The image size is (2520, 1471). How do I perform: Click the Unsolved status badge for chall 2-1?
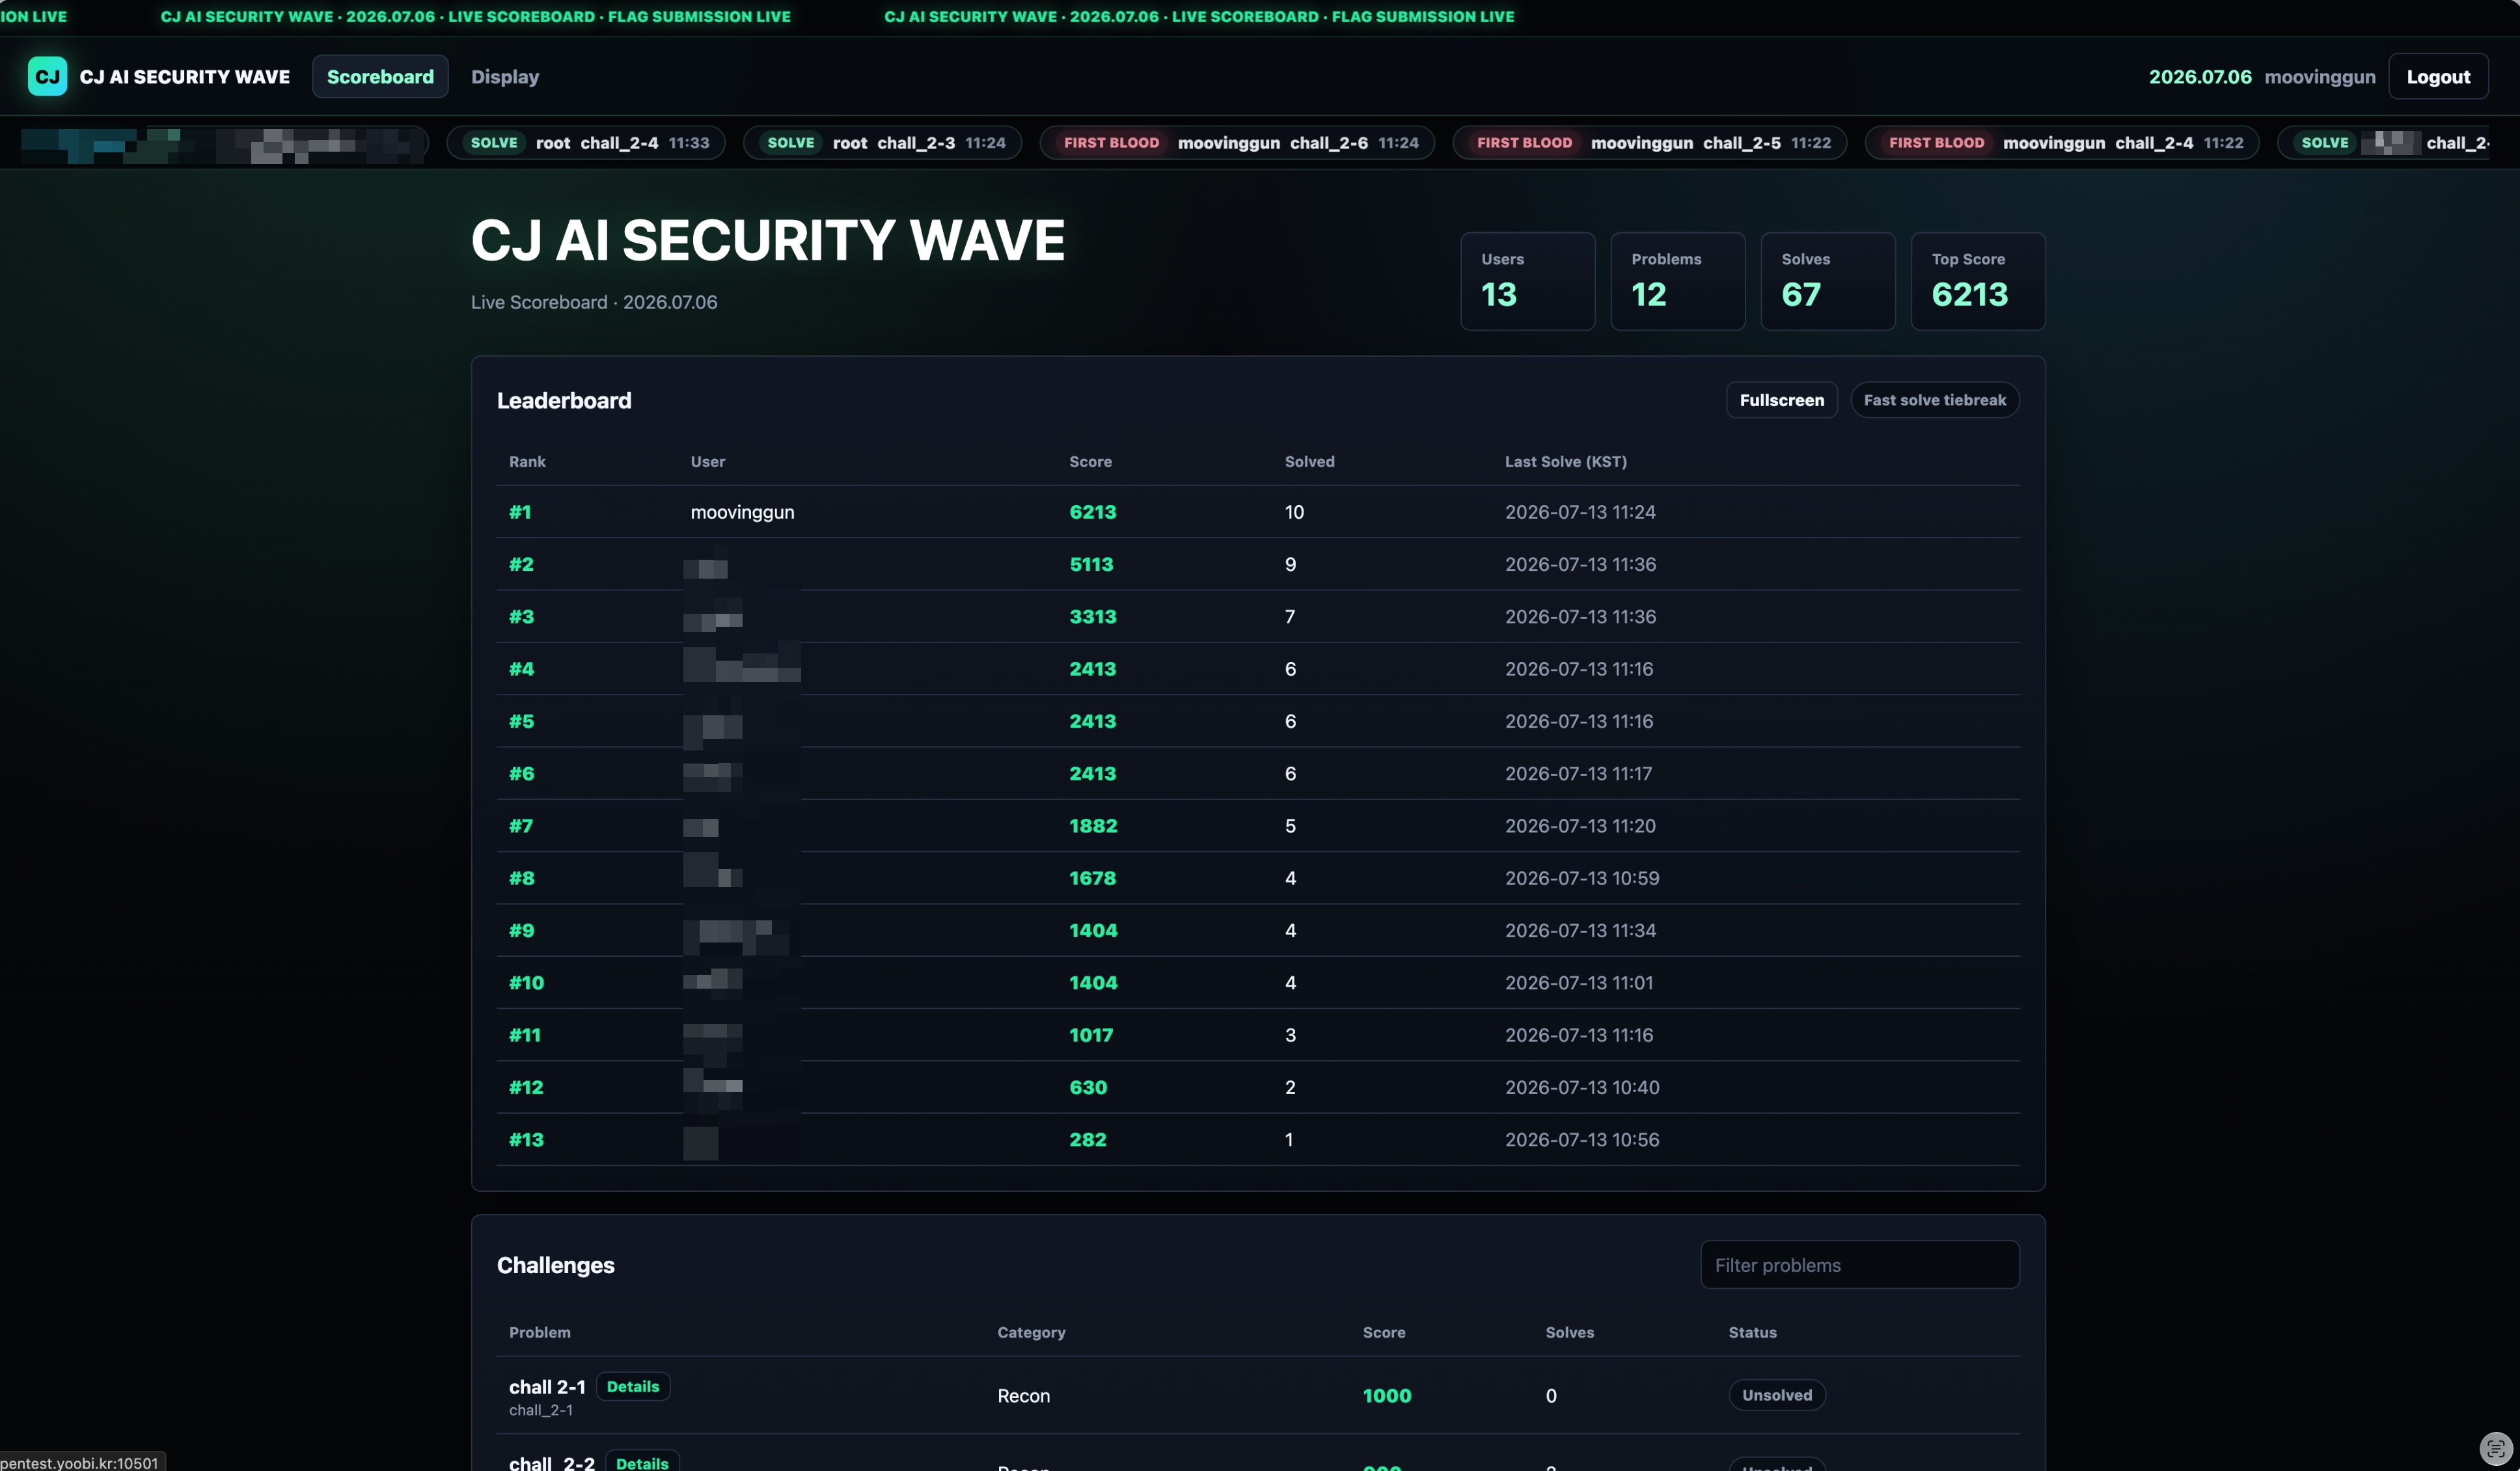pos(1777,1395)
